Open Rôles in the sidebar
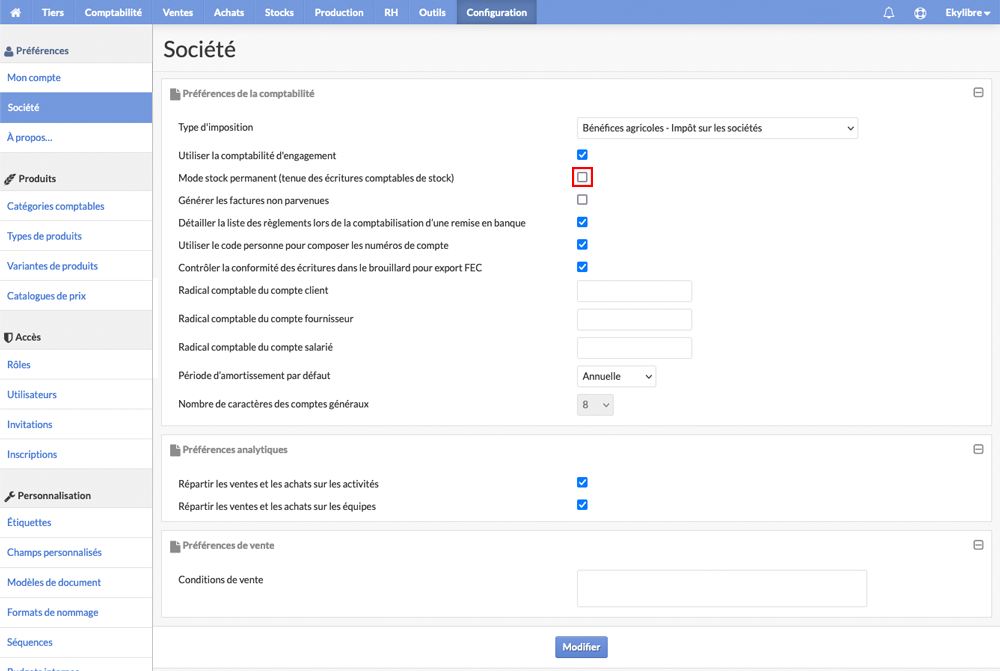 (x=76, y=365)
